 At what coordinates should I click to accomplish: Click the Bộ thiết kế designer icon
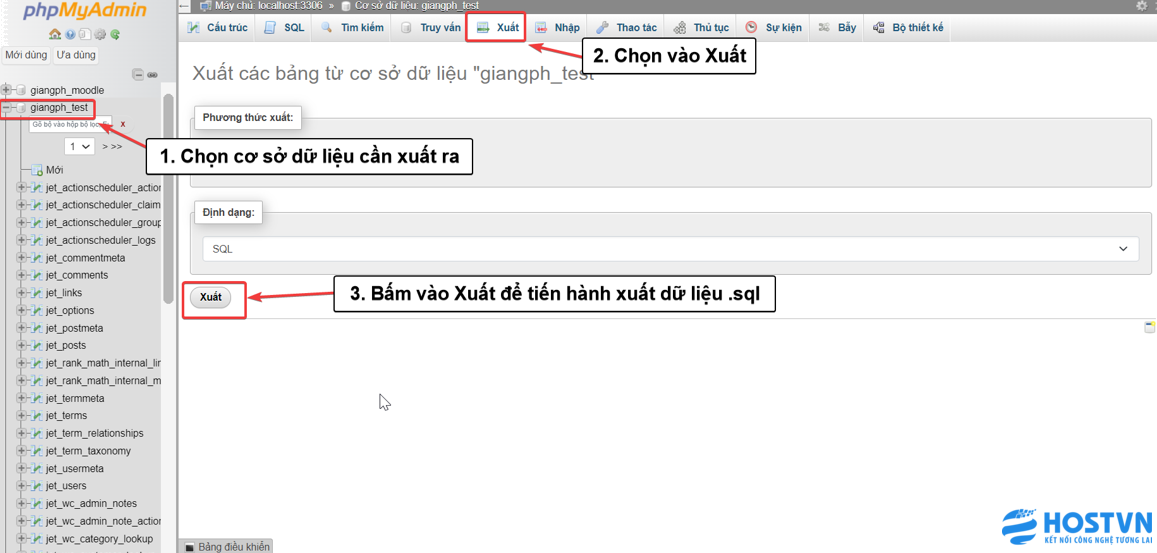(879, 28)
